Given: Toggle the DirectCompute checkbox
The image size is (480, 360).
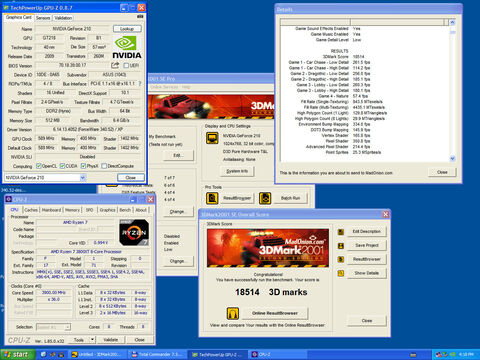Looking at the screenshot, I should coord(104,166).
